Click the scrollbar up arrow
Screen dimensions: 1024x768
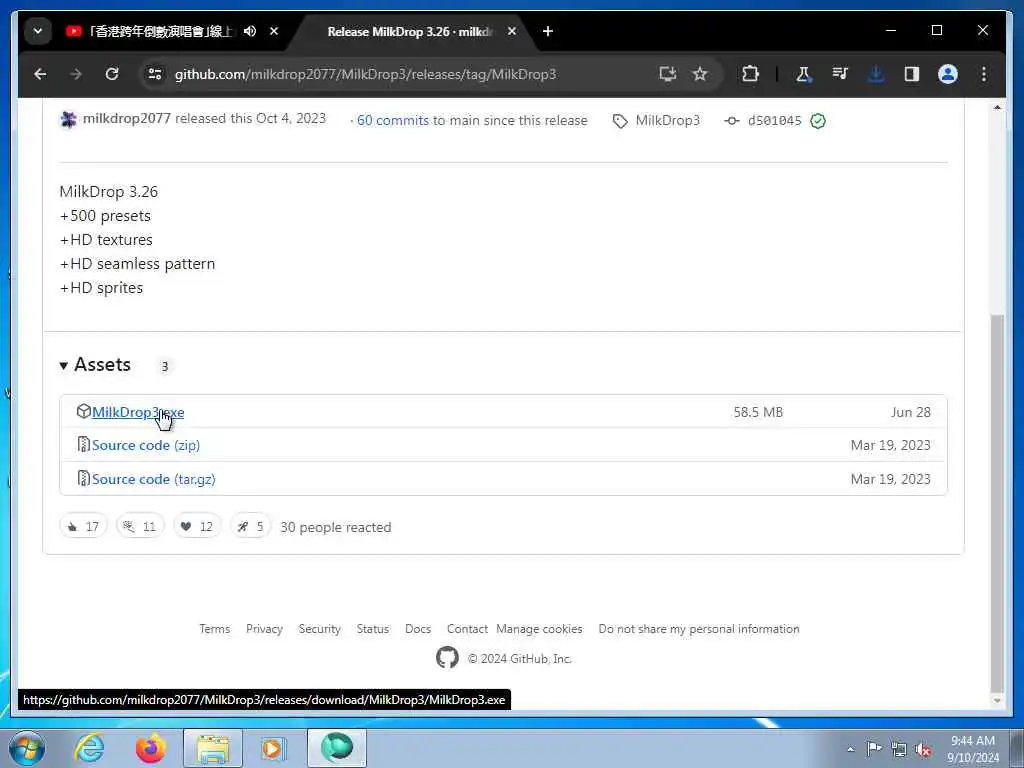(997, 107)
